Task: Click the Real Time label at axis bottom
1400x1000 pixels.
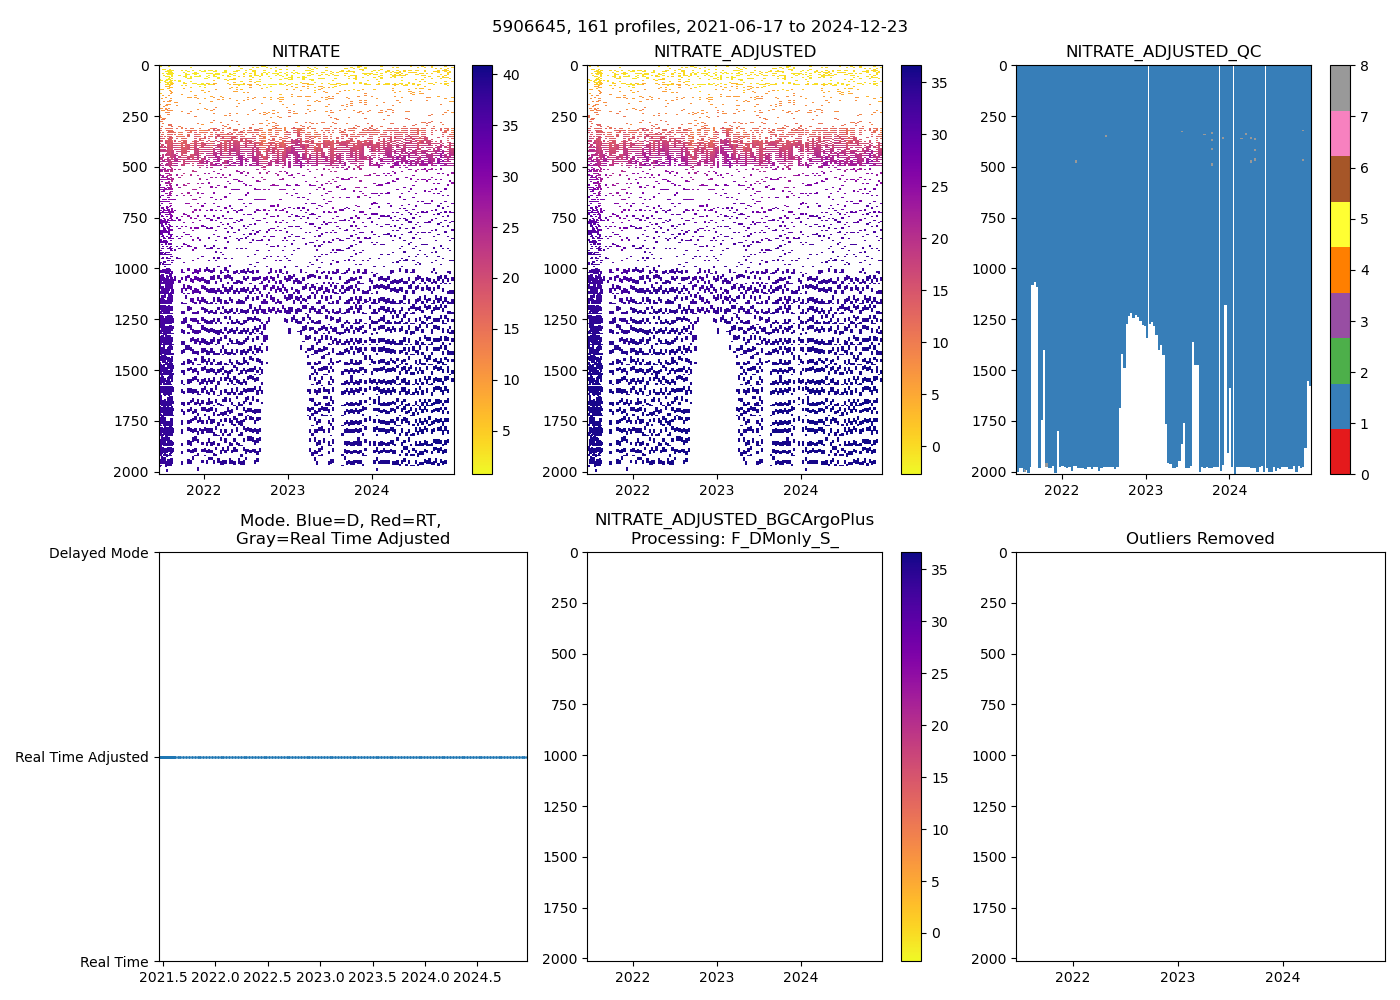Action: (x=114, y=962)
